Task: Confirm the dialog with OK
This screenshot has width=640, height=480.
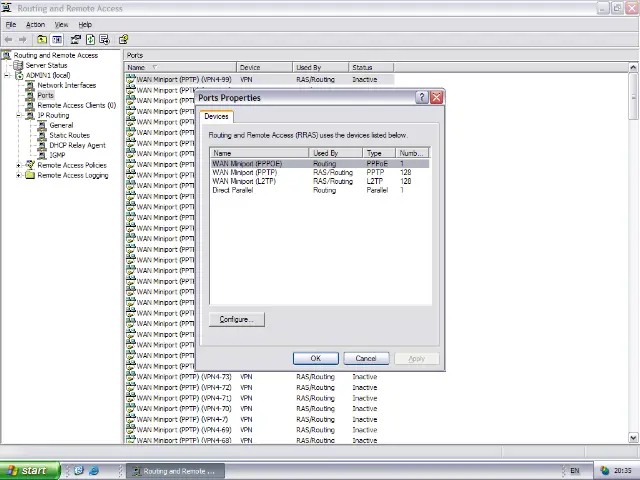Action: pyautogui.click(x=316, y=358)
